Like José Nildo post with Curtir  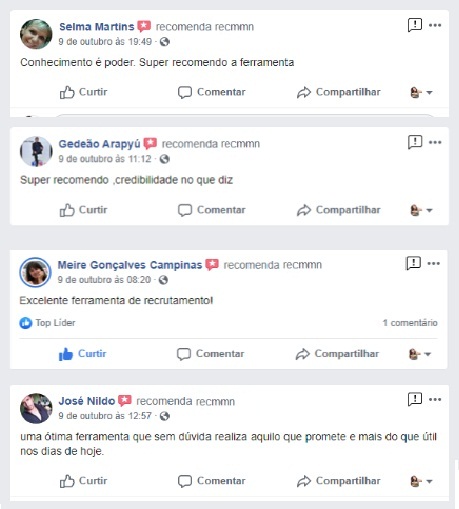[x=83, y=481]
